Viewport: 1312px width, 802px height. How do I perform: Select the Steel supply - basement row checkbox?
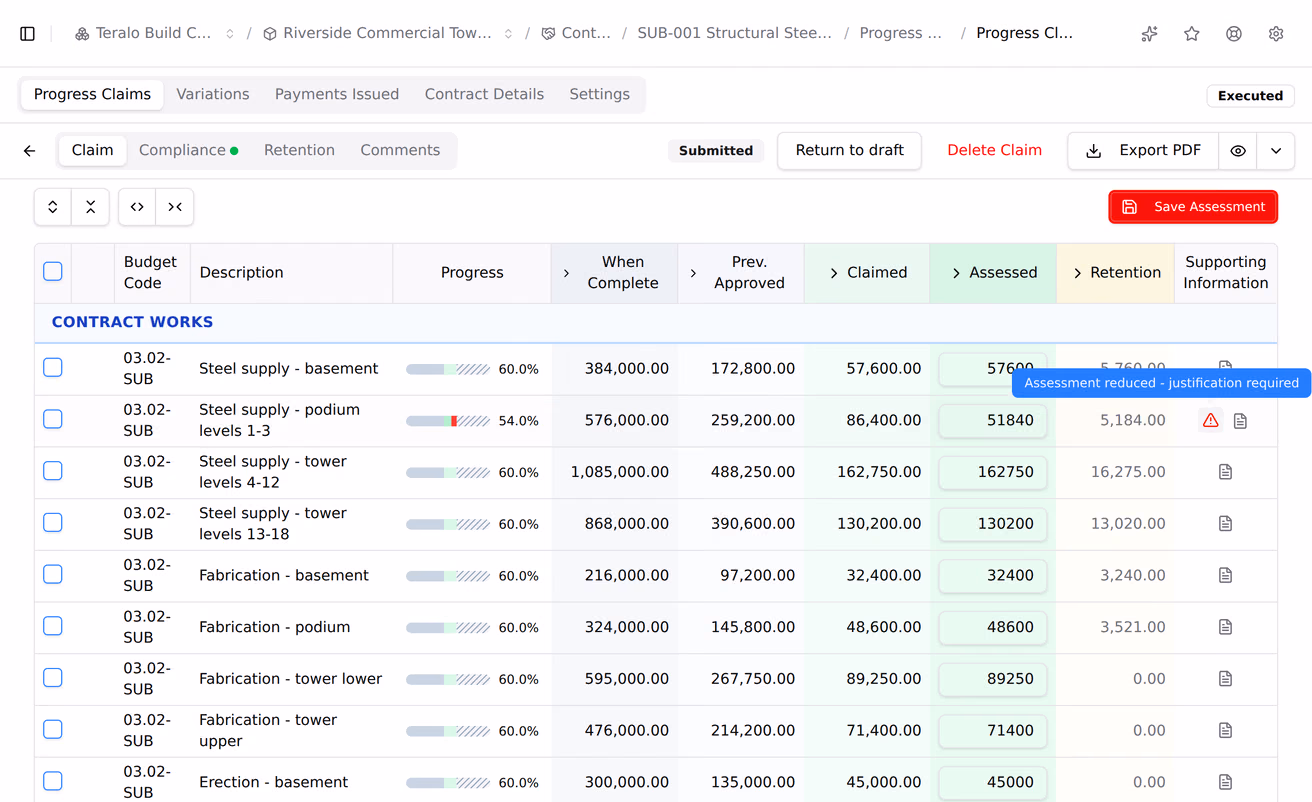[x=53, y=368]
